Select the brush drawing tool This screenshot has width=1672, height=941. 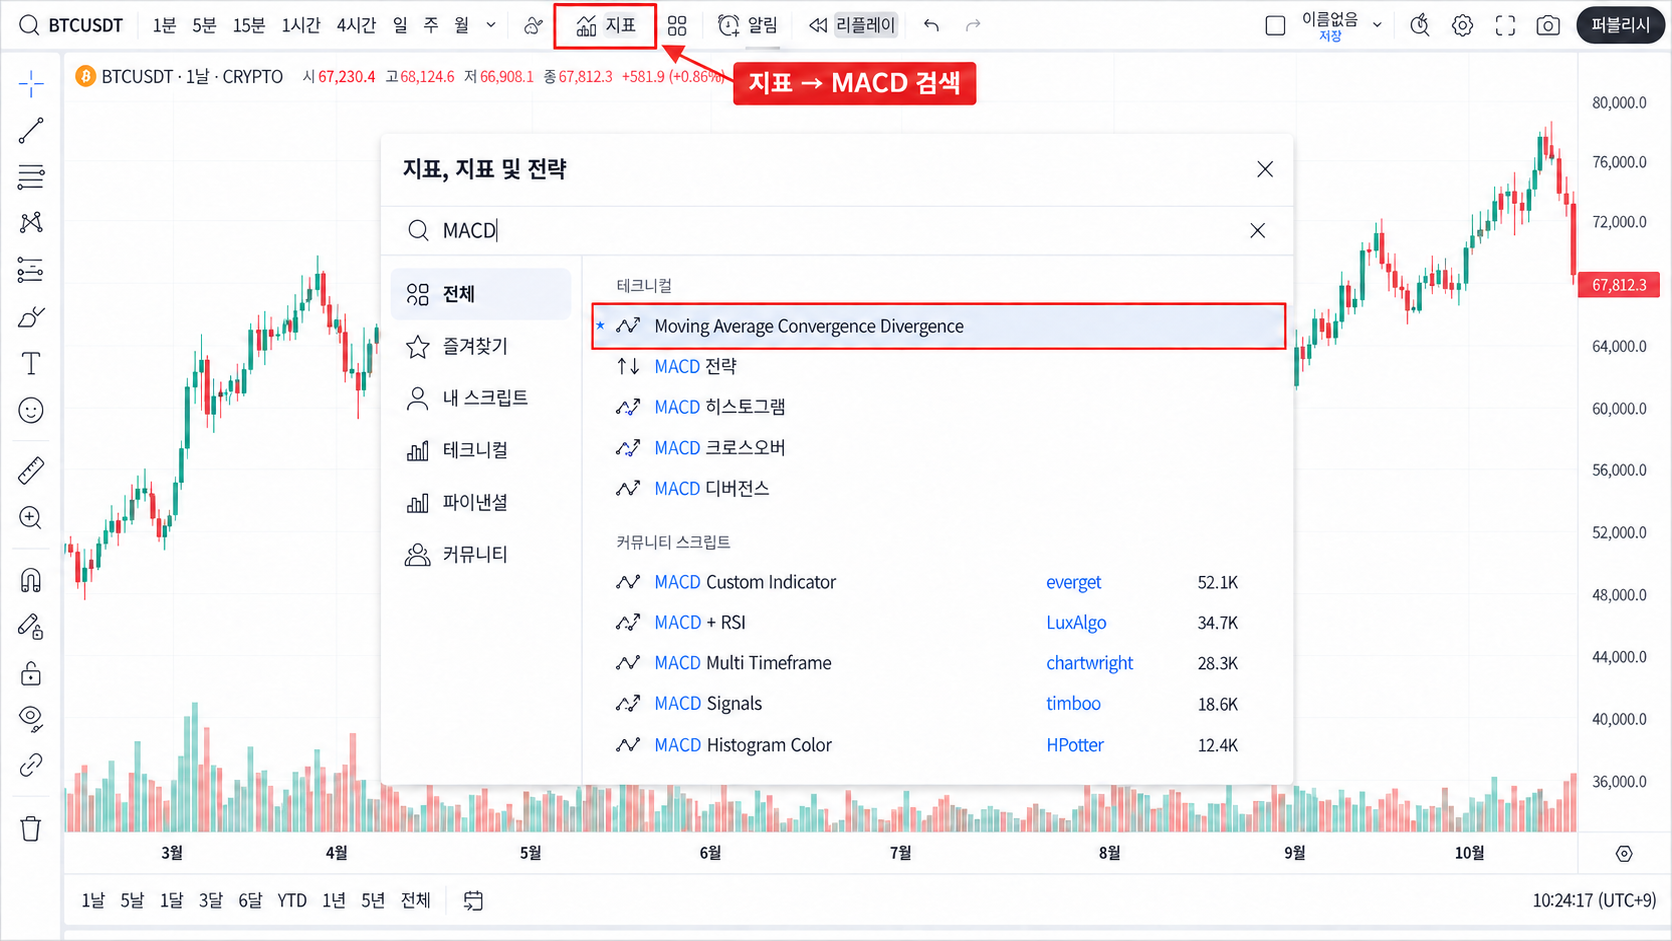point(31,317)
